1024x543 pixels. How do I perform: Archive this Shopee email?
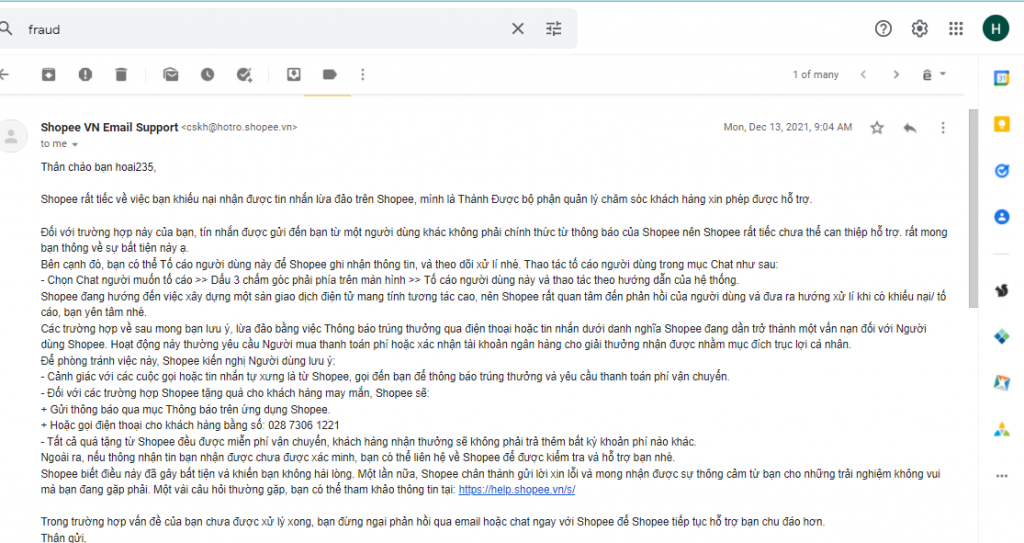point(48,74)
